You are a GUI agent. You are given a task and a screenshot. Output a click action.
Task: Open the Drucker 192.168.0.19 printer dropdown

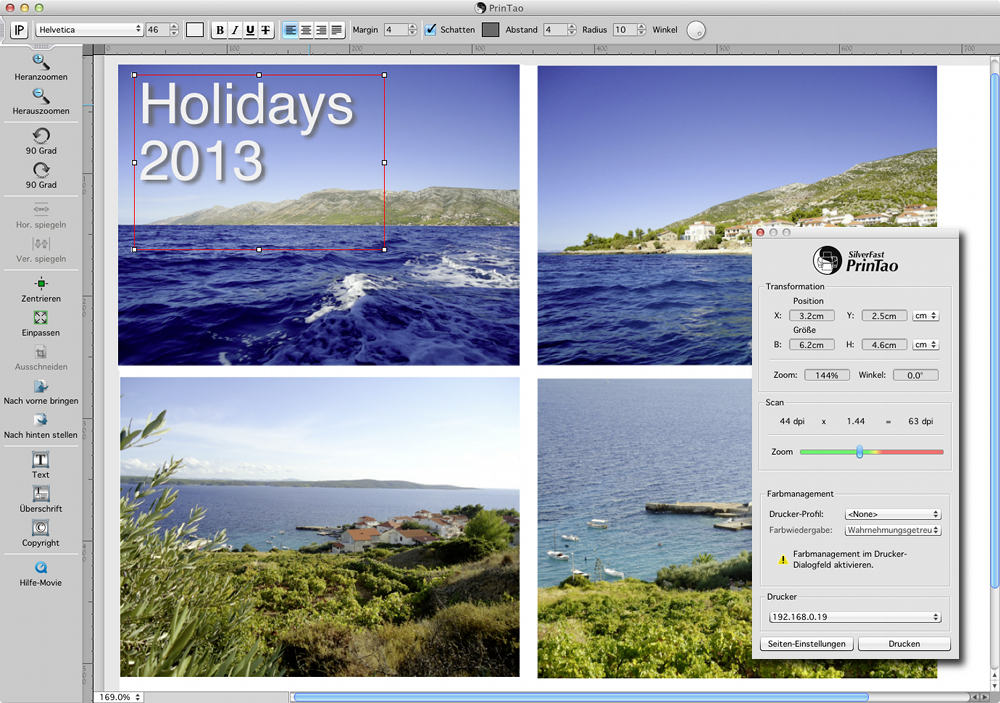point(854,617)
